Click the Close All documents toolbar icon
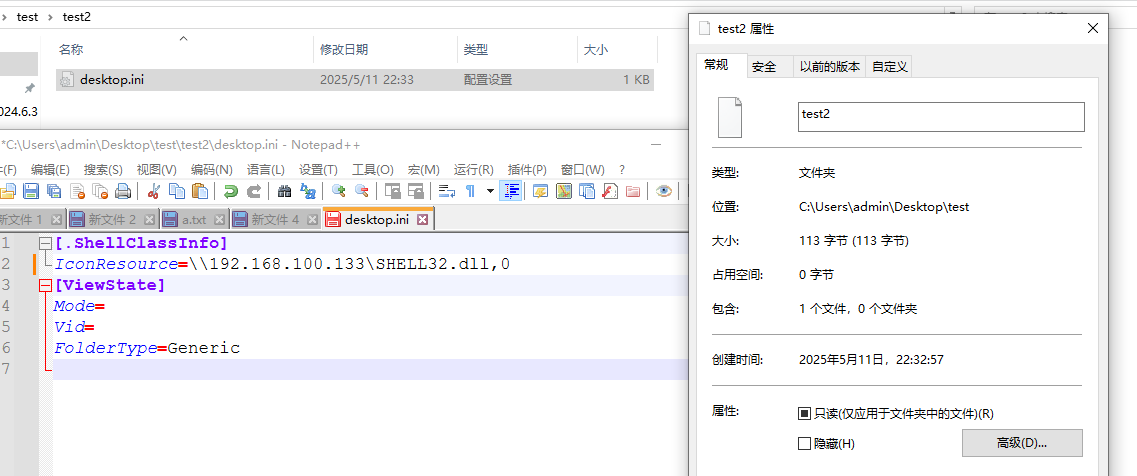1137x476 pixels. [x=100, y=191]
